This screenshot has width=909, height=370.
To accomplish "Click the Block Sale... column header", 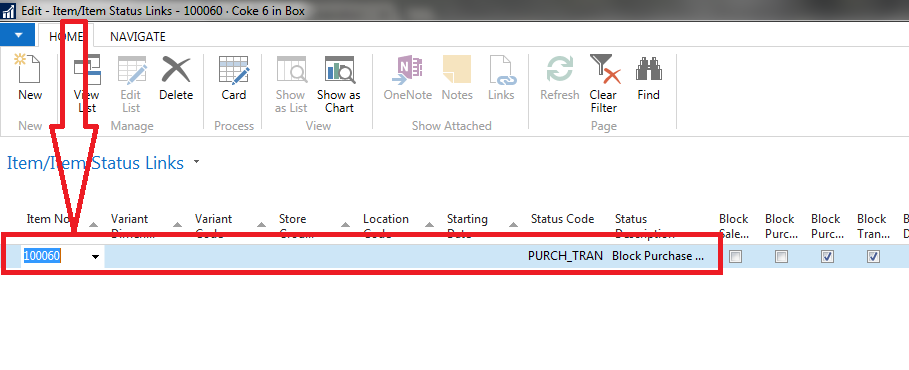I will pos(734,226).
